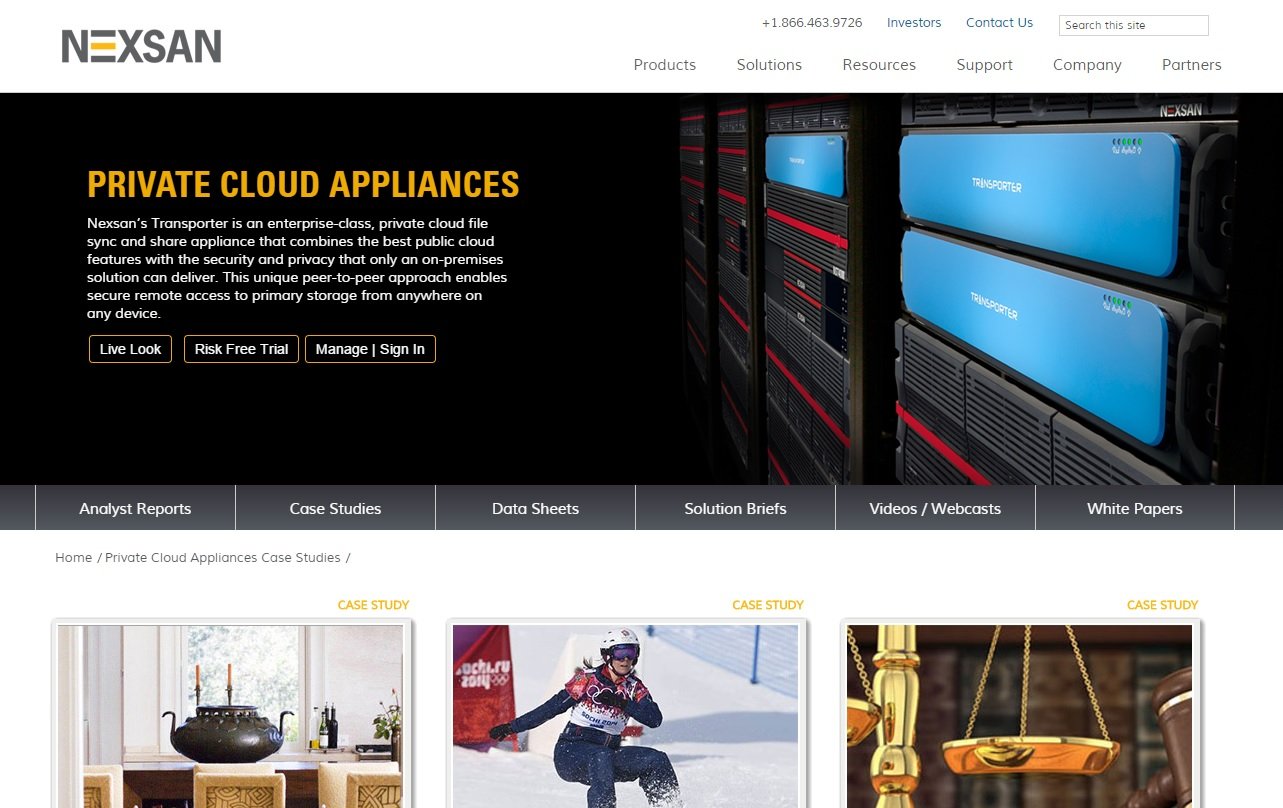Open the Partners menu
This screenshot has width=1283, height=808.
(1191, 65)
